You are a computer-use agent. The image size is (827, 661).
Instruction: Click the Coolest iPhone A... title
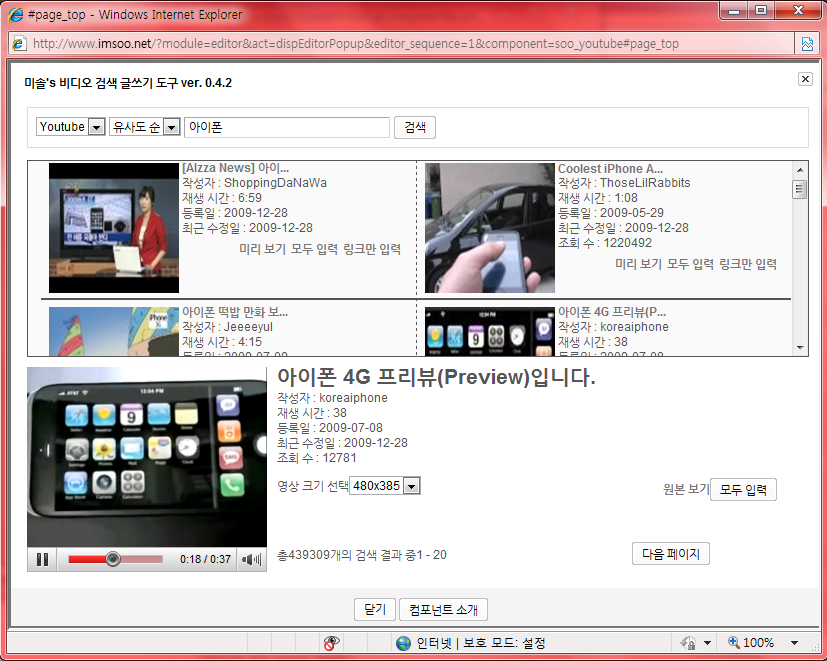[x=610, y=169]
